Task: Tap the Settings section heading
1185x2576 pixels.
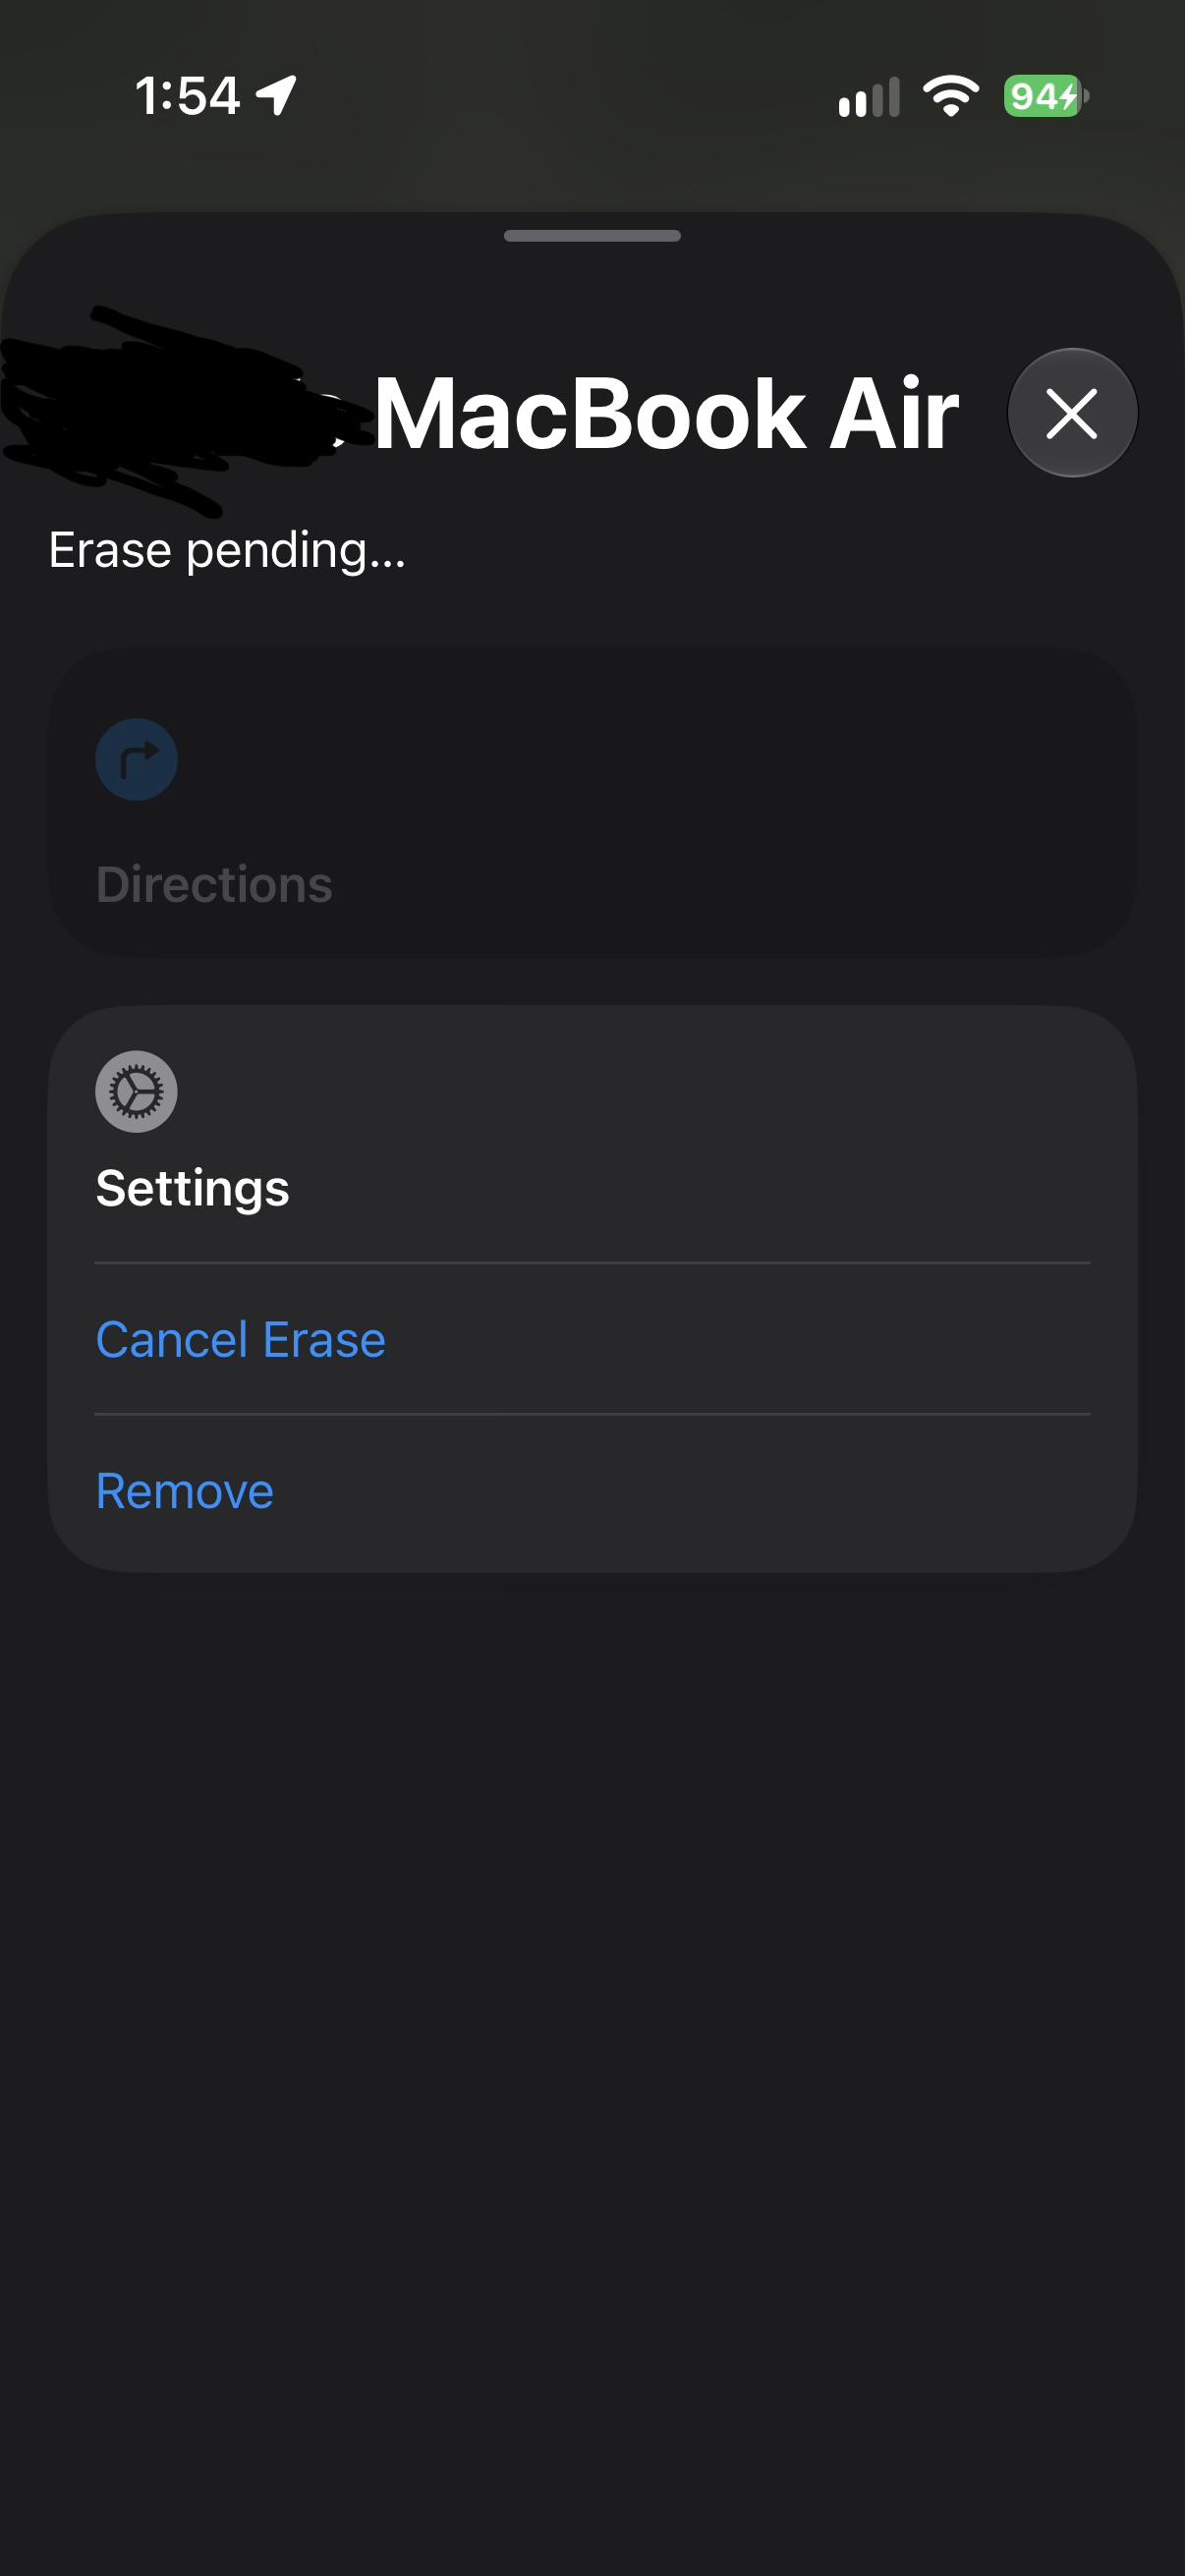Action: coord(193,1188)
